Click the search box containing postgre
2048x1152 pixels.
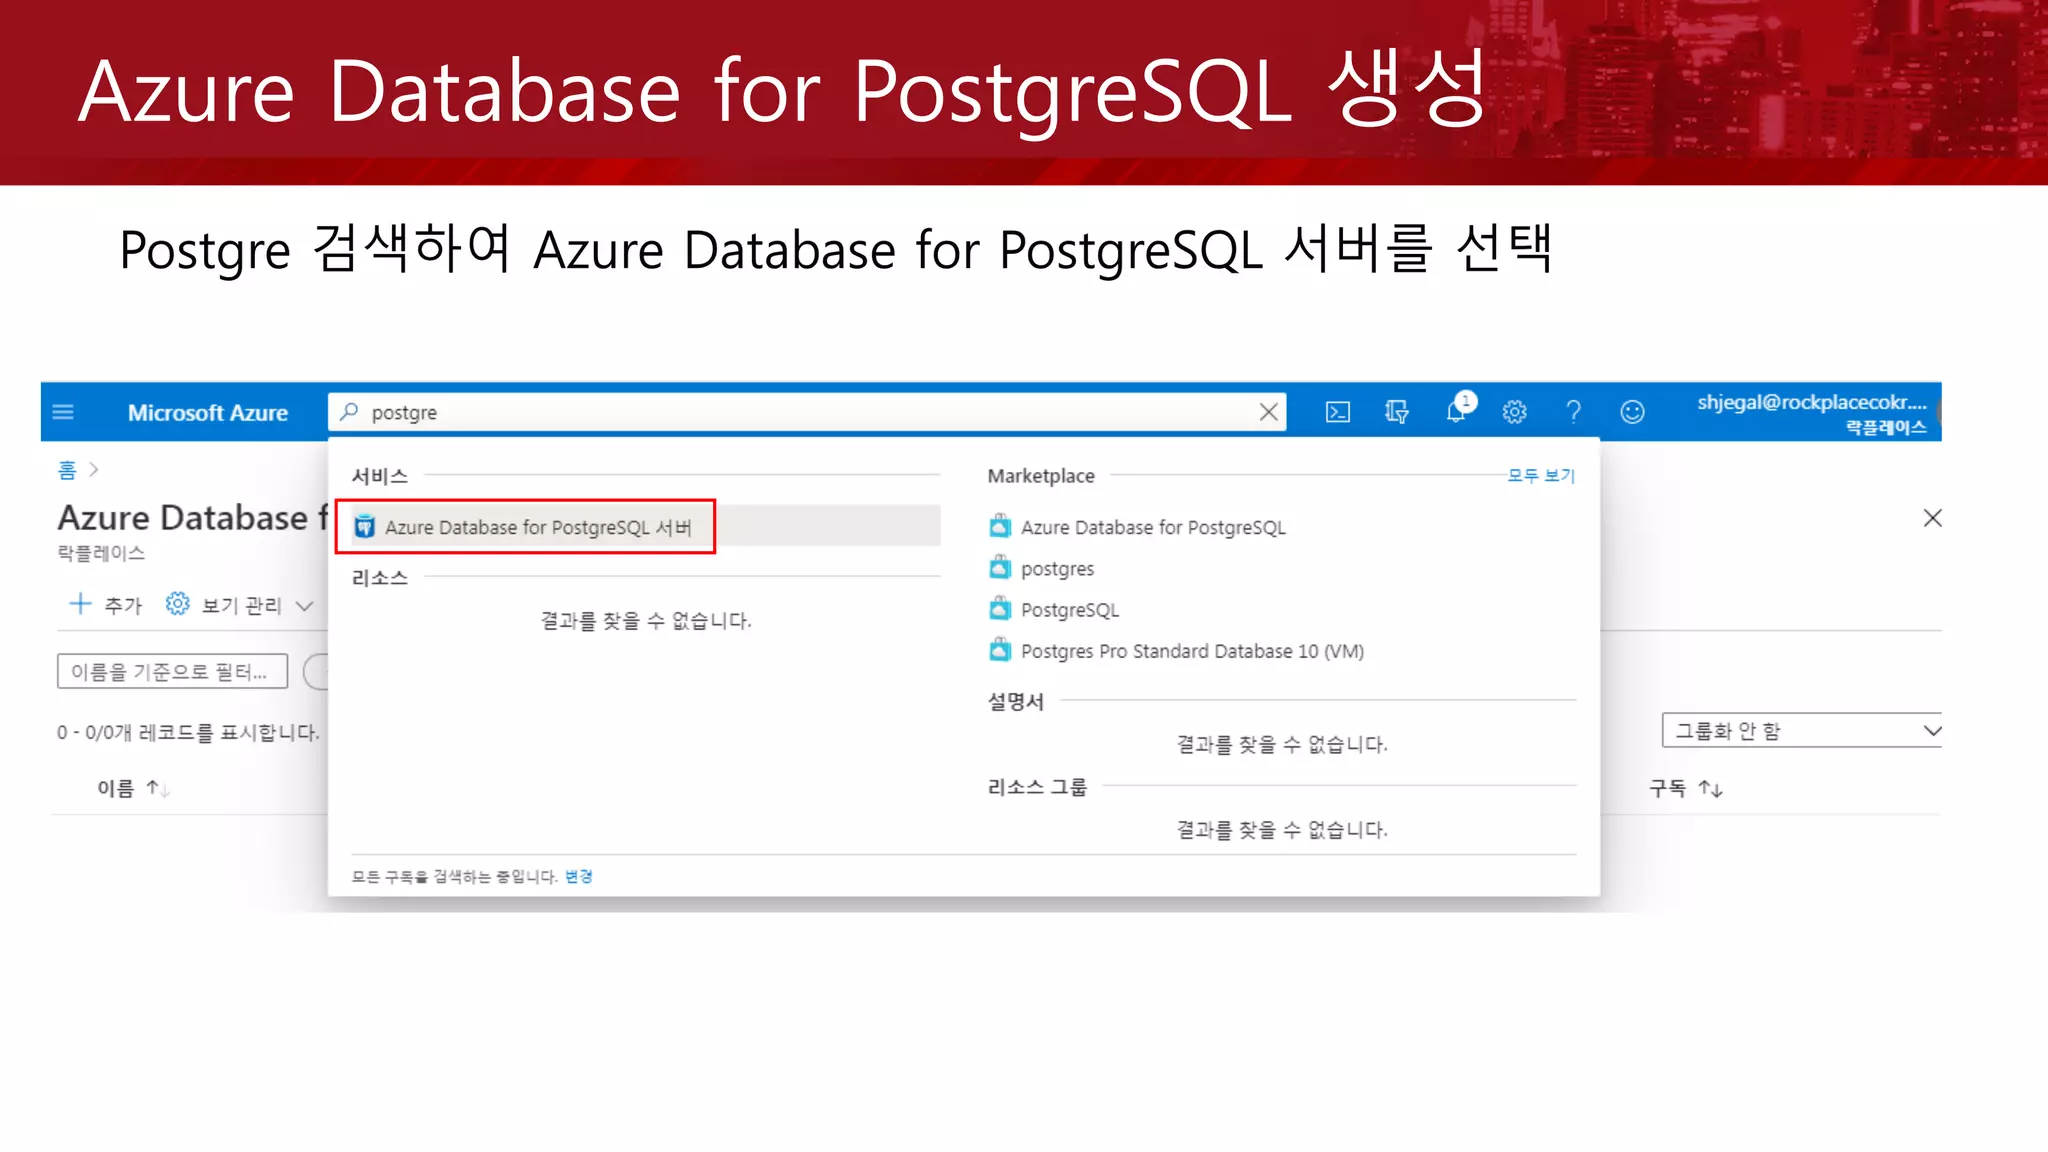(x=806, y=412)
